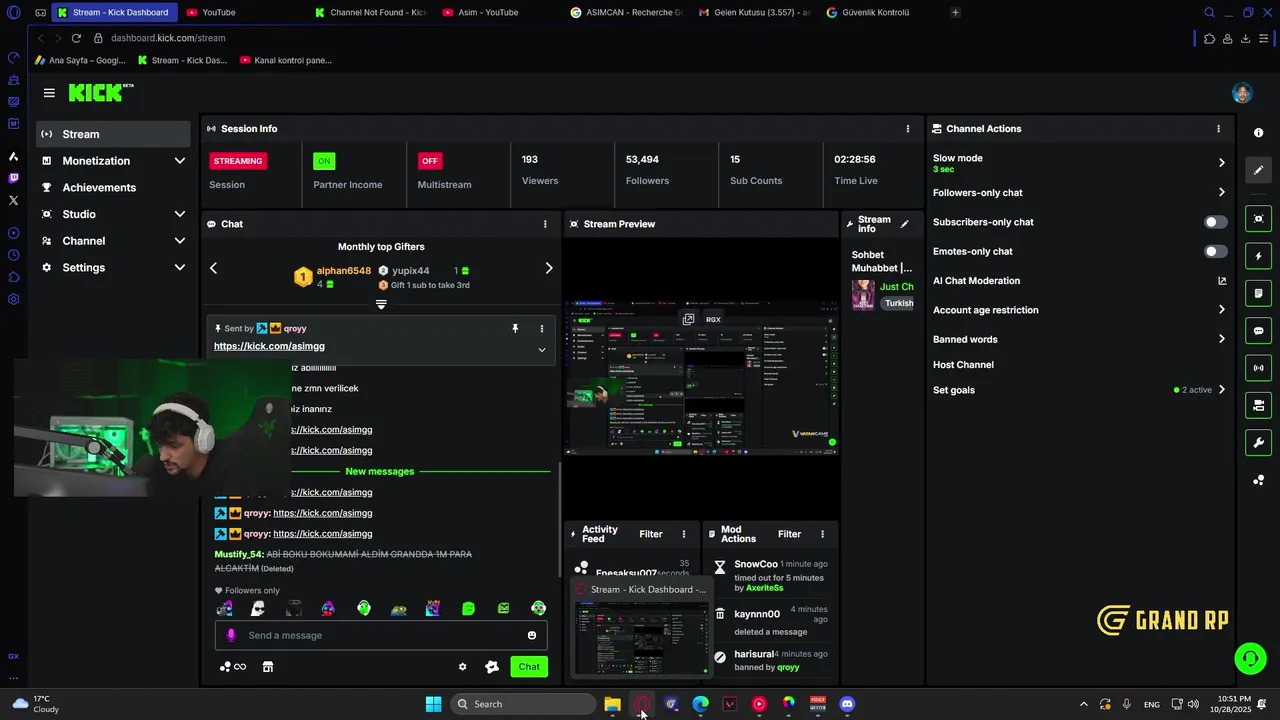Click the Send a message input field
The image size is (1280, 720).
point(381,635)
